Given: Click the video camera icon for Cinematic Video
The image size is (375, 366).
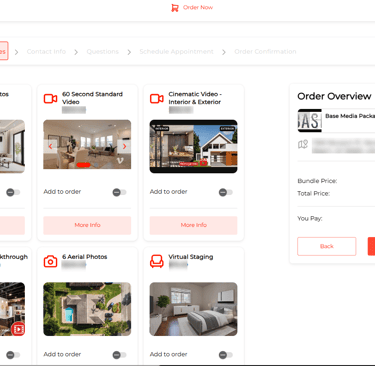Looking at the screenshot, I should [x=157, y=98].
